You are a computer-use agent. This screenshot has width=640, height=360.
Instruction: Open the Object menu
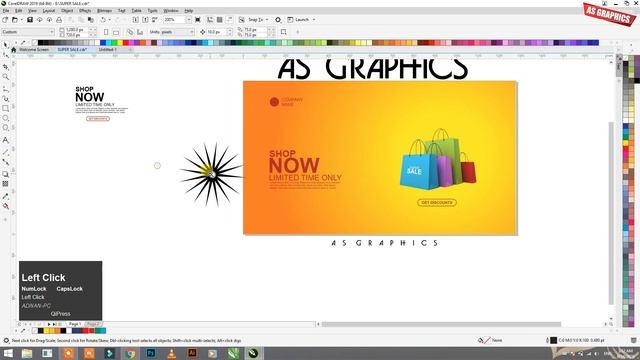pos(67,11)
